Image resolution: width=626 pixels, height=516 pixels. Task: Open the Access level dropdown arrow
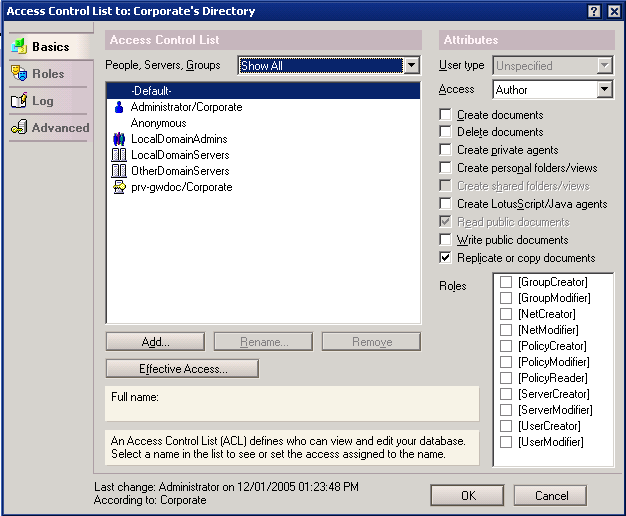pyautogui.click(x=605, y=89)
